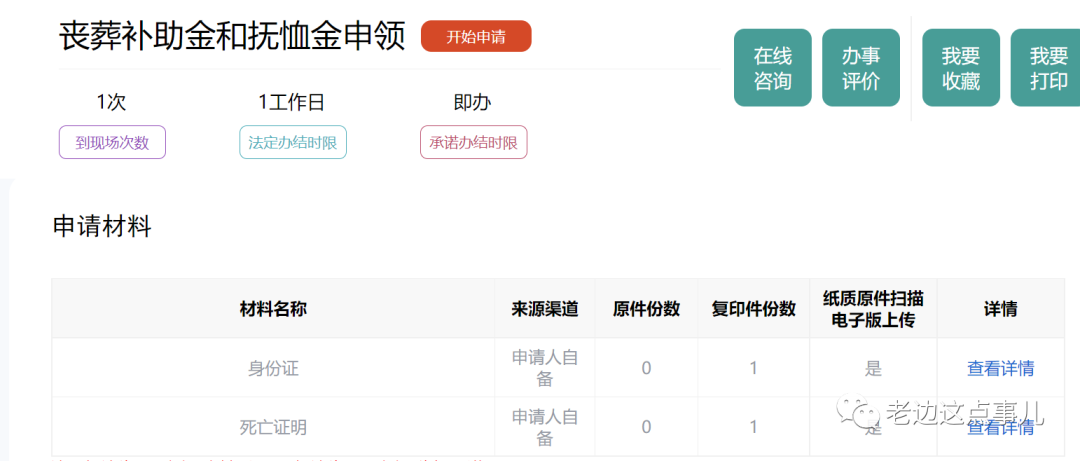
Task: Click original count 0 in 身份证 row
Action: (646, 369)
